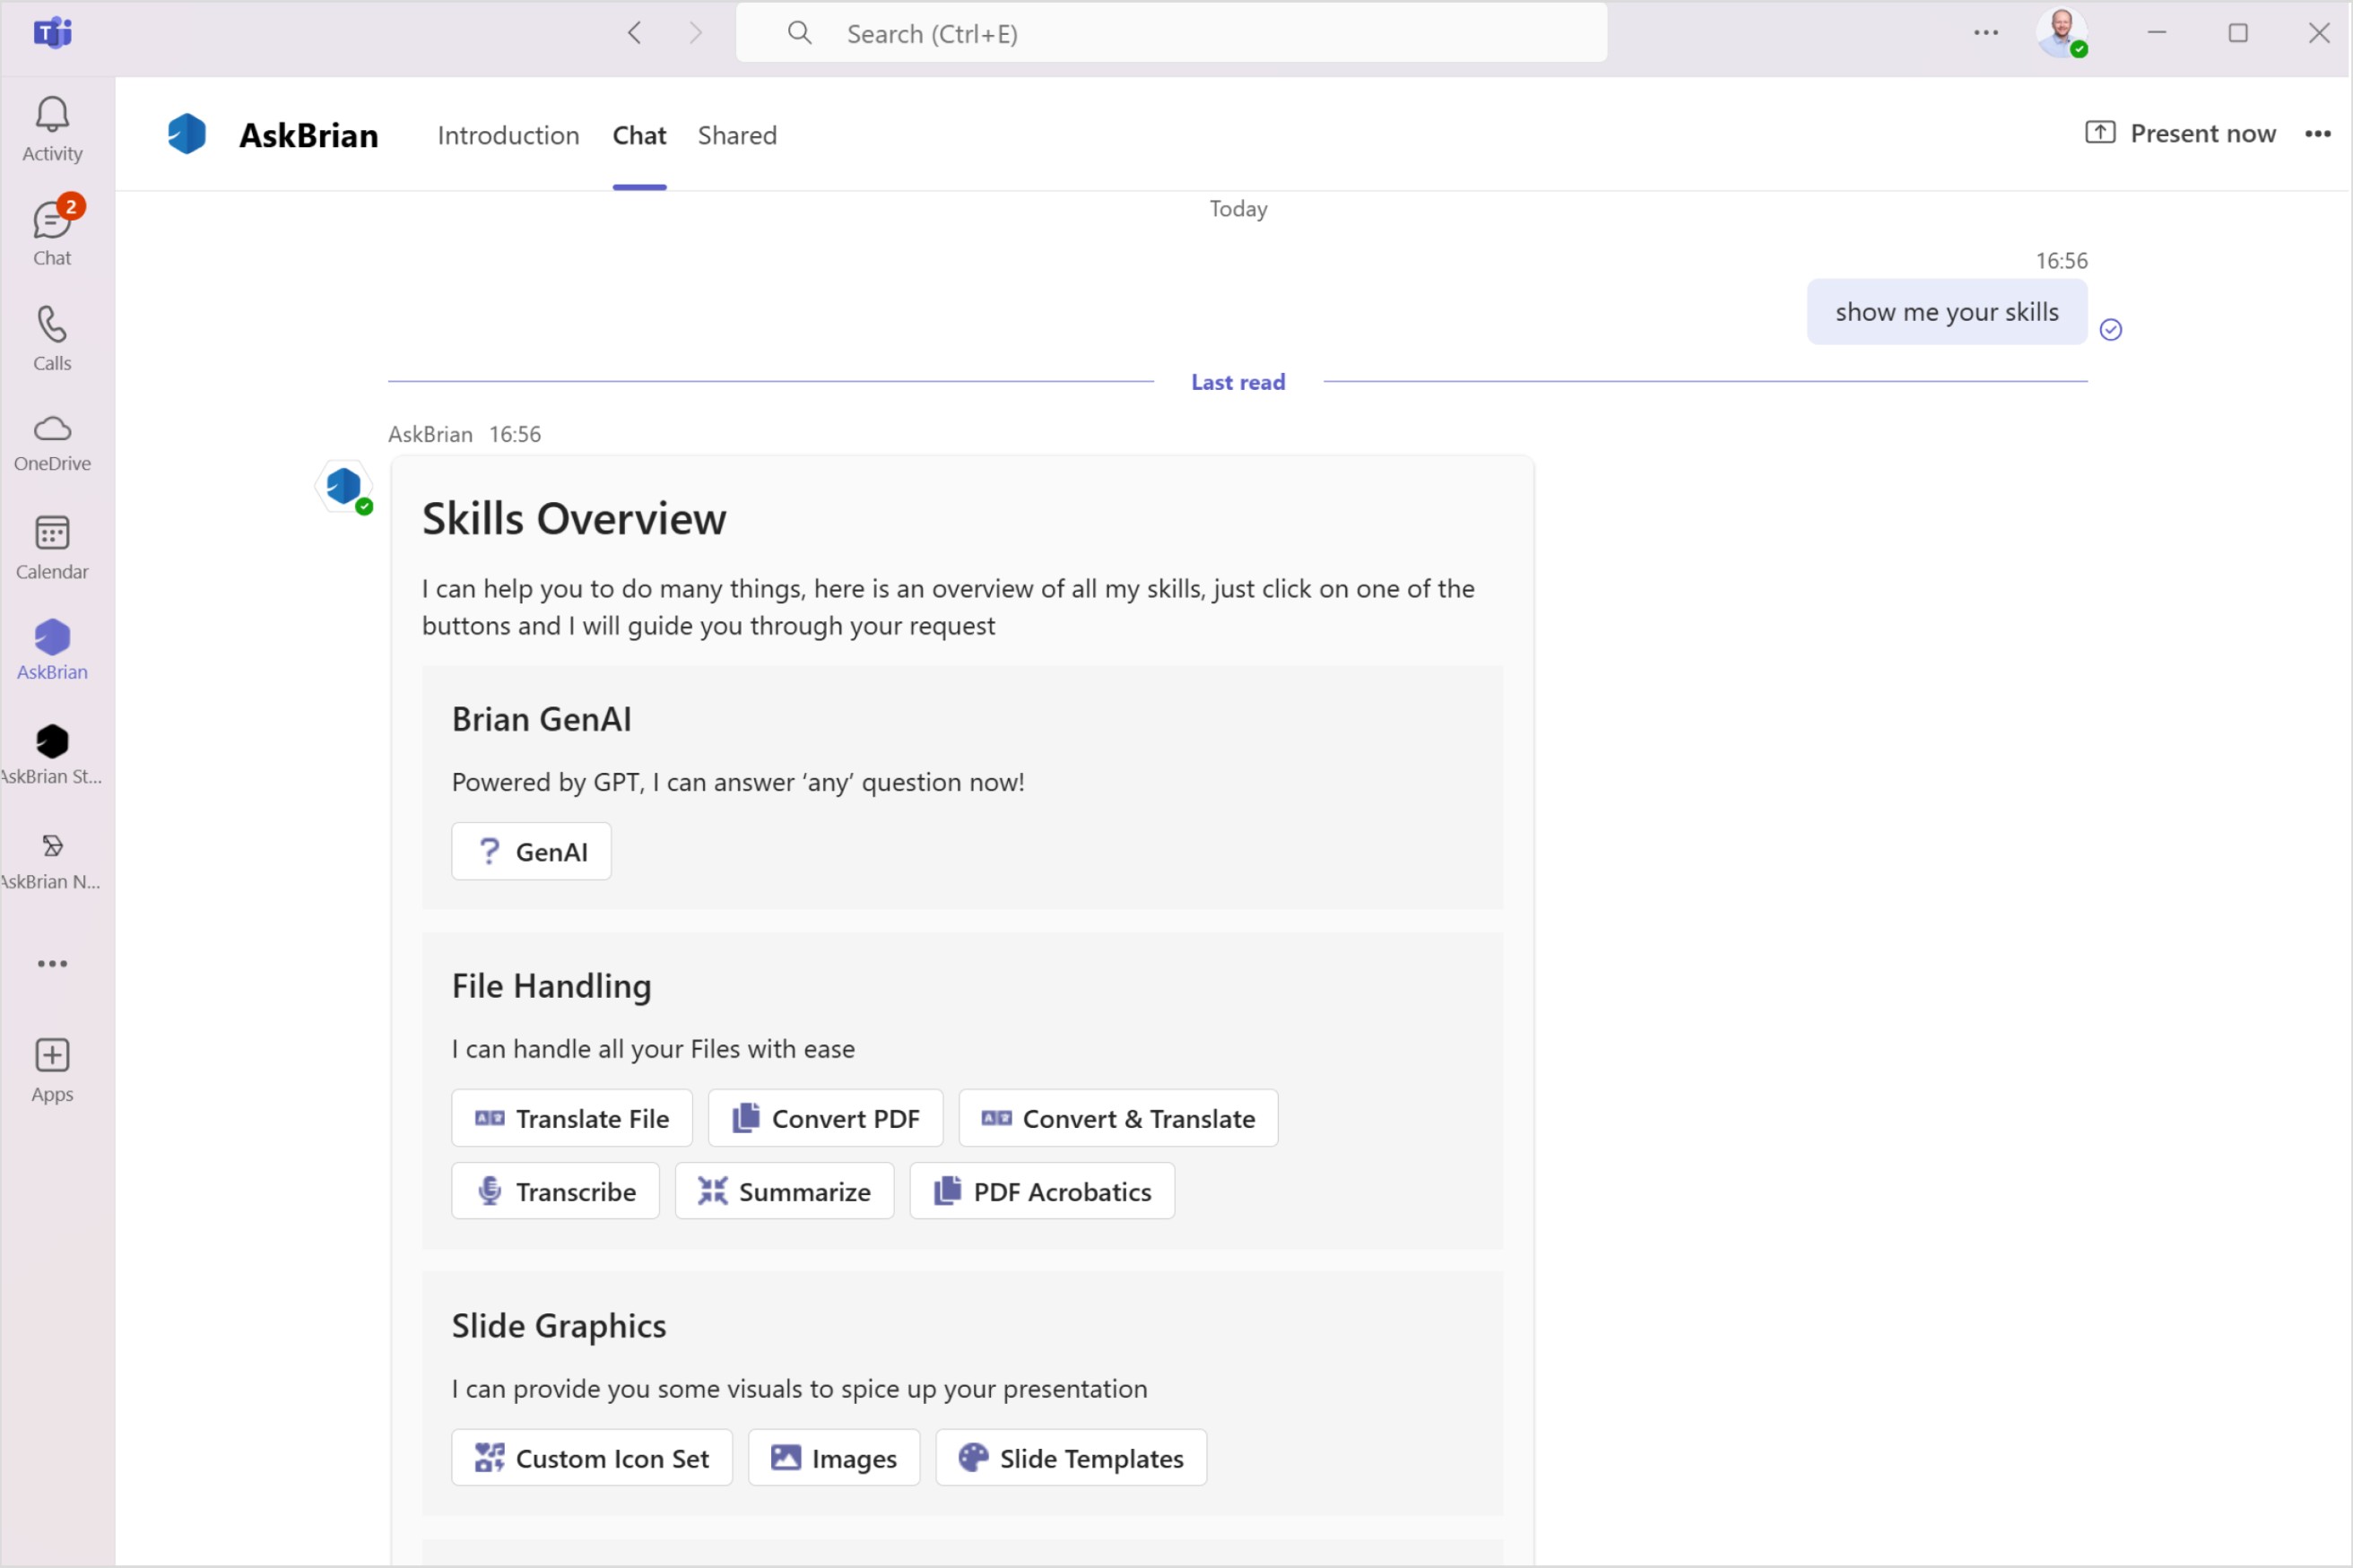Viewport: 2353px width, 1568px height.
Task: Open more options next to Present now
Action: tap(2318, 134)
